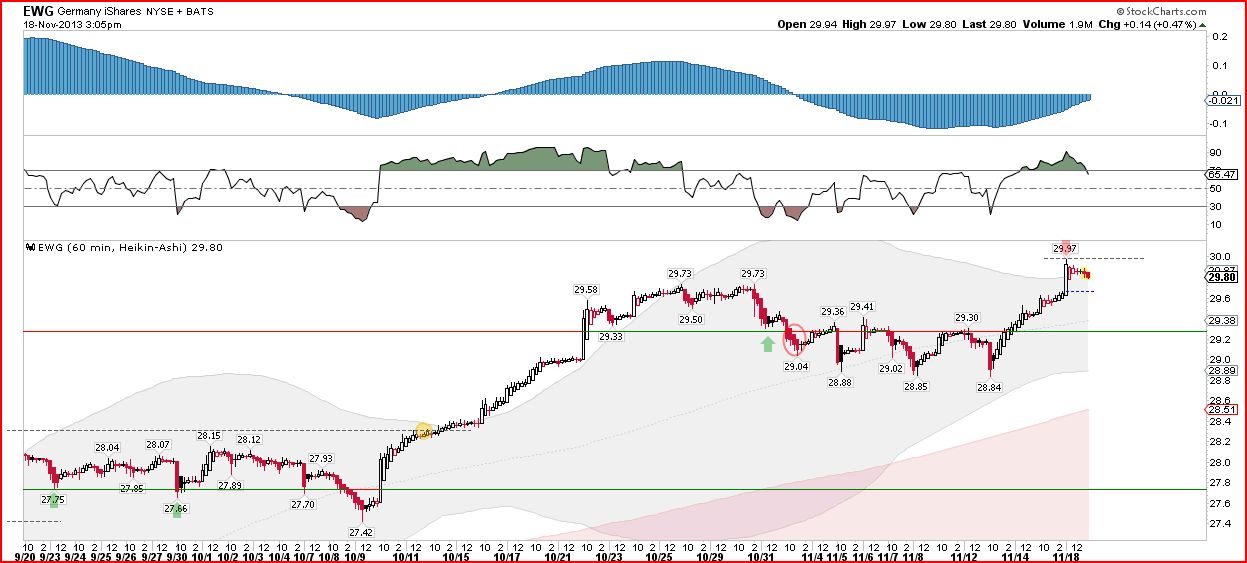Click the 9/20 date on the time axis
Viewport: 1247px width, 563px height.
[x=26, y=555]
